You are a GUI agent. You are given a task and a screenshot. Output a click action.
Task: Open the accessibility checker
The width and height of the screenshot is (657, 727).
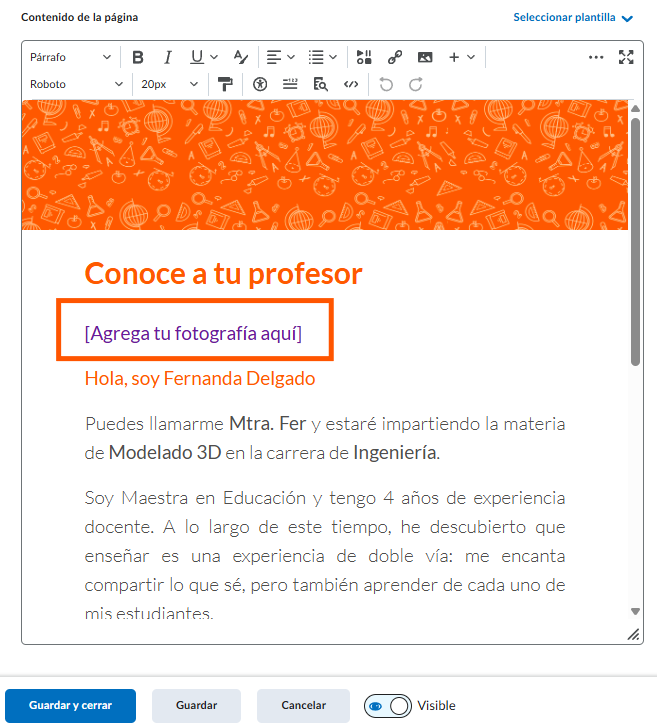(x=261, y=84)
